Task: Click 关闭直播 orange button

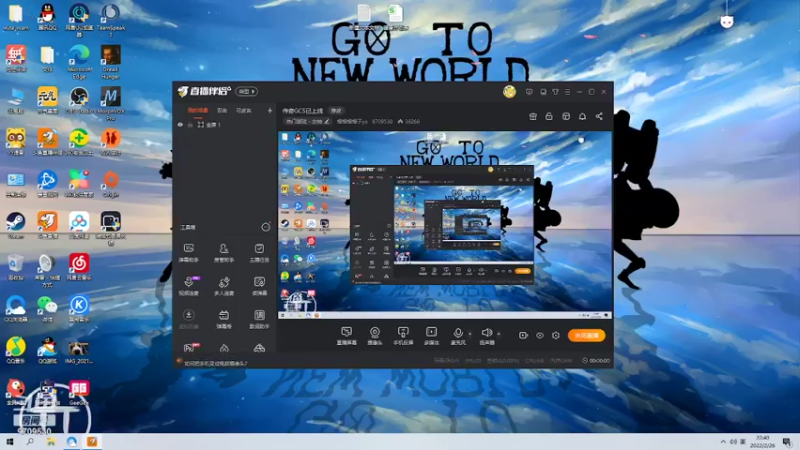Action: 587,335
